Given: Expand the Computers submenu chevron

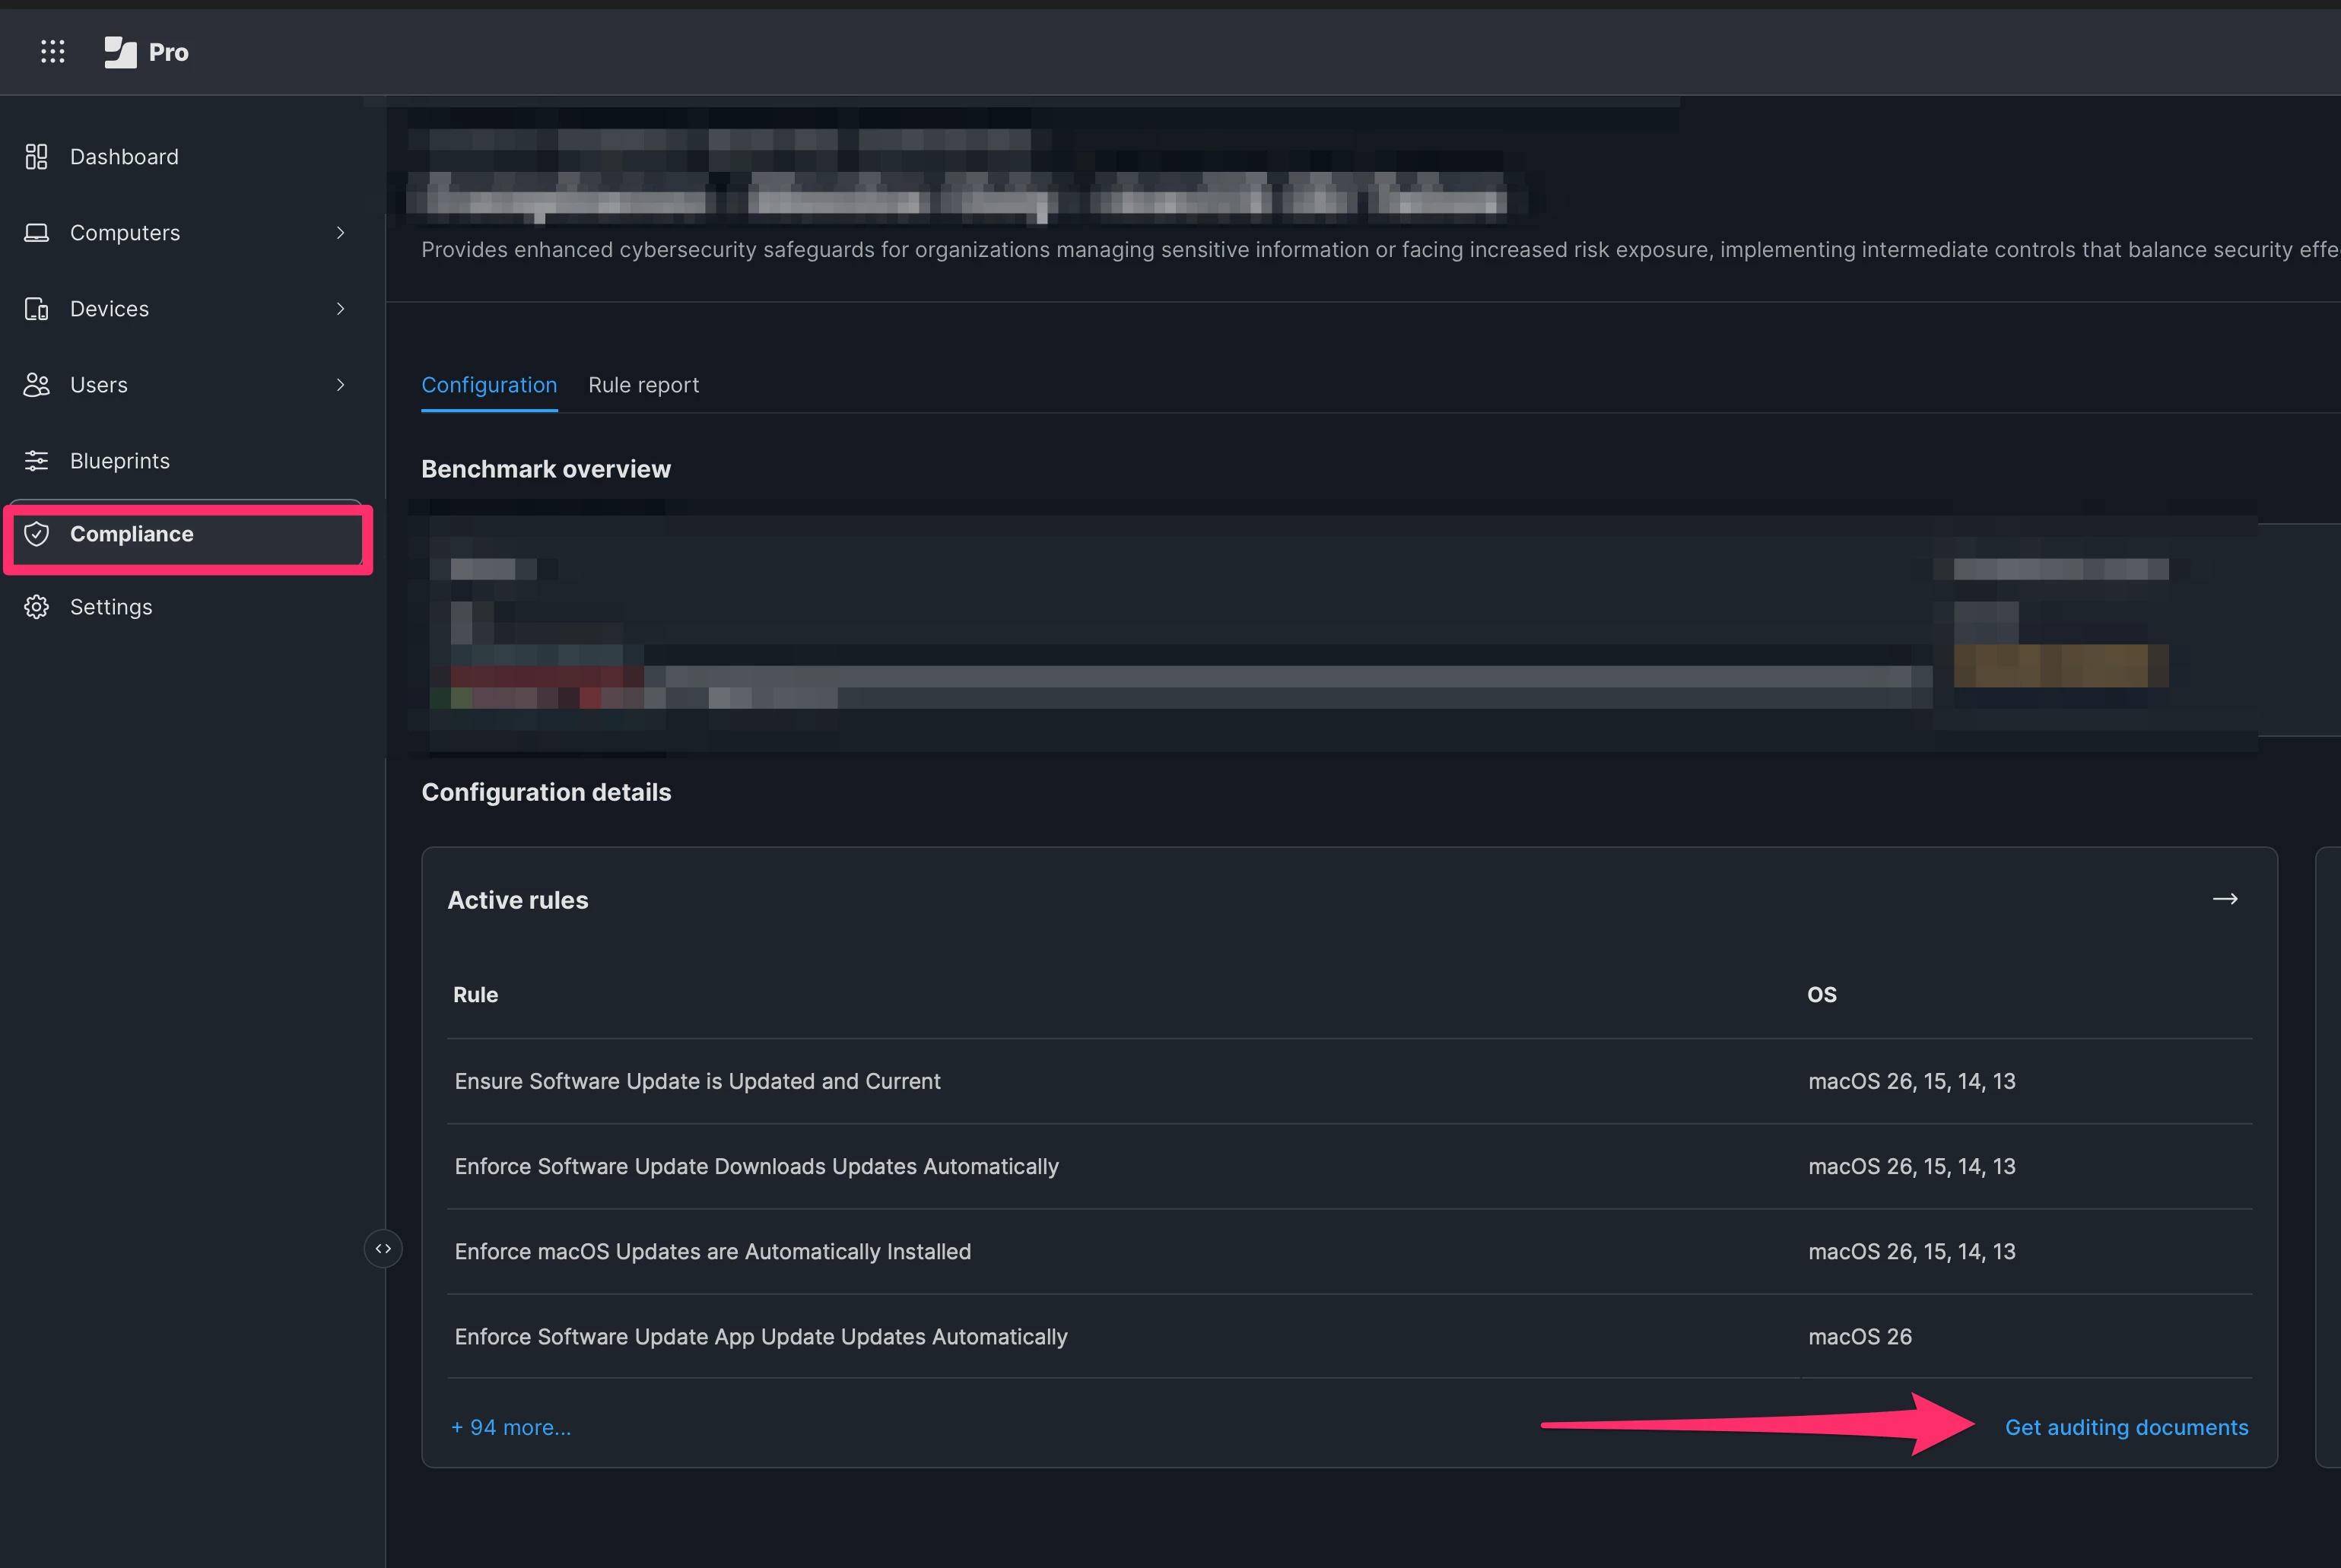Looking at the screenshot, I should [340, 233].
